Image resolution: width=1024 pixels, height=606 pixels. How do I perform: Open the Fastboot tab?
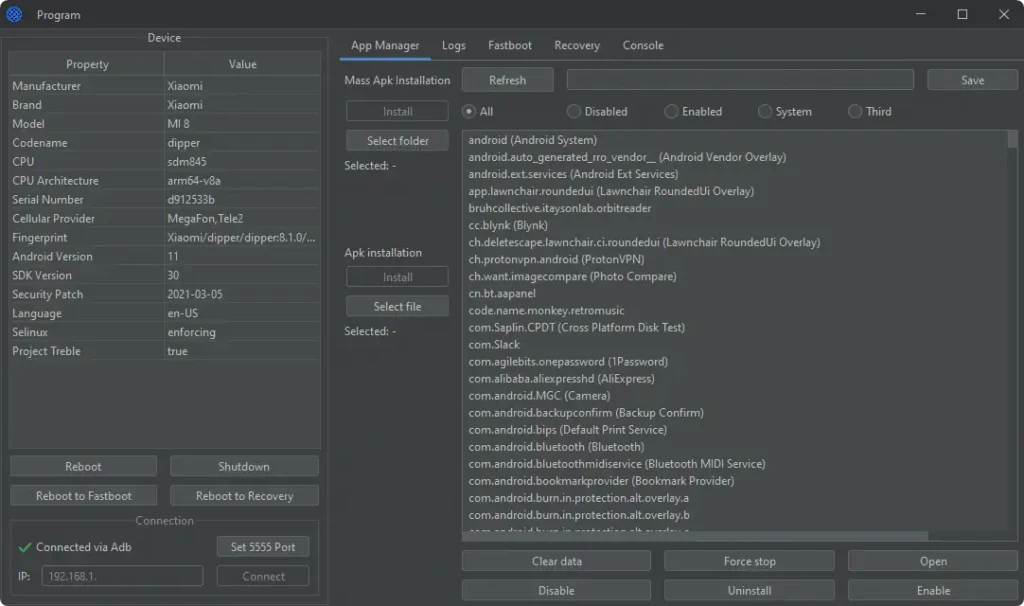(x=510, y=46)
